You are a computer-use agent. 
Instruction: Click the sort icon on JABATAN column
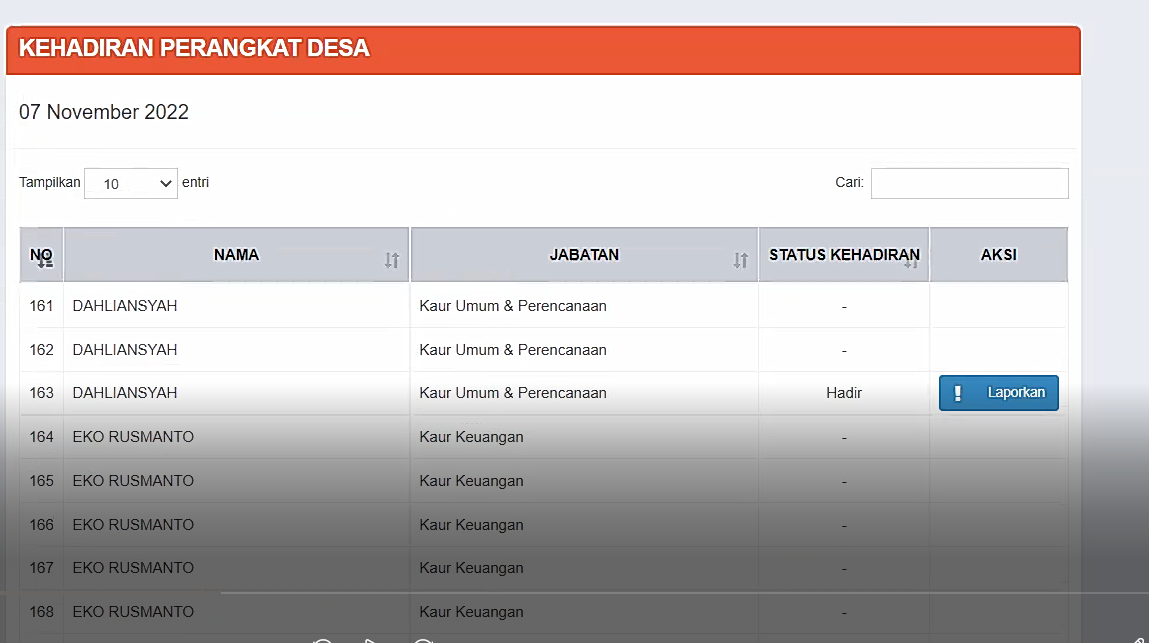click(741, 259)
